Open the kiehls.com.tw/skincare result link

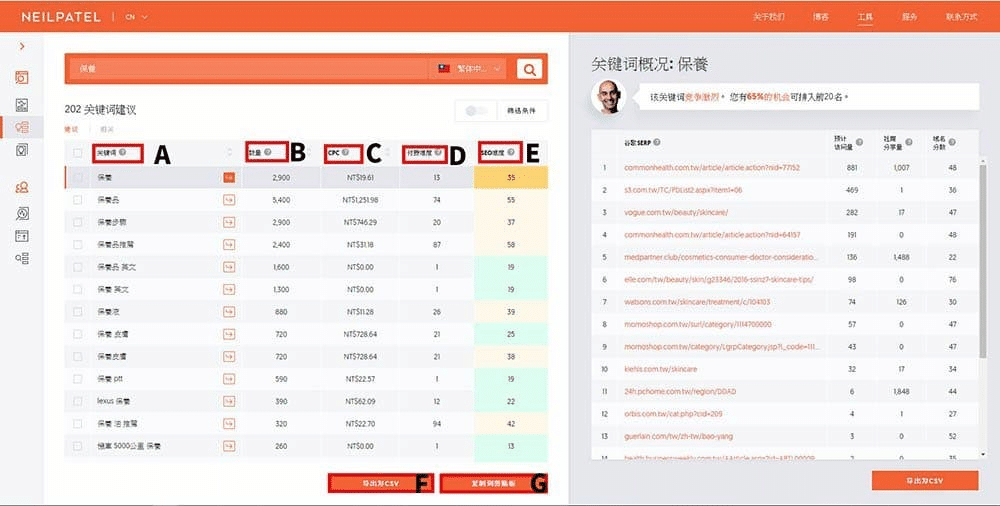coord(661,369)
